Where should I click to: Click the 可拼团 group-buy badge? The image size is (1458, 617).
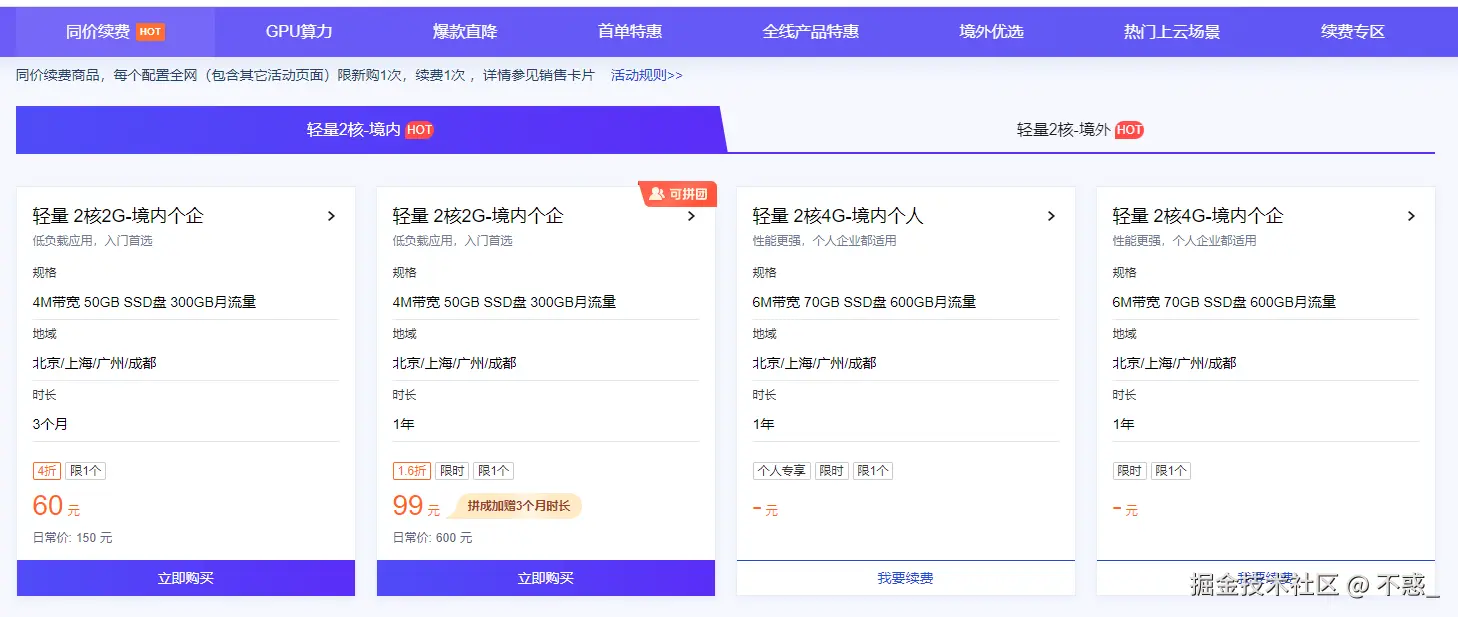pos(679,194)
